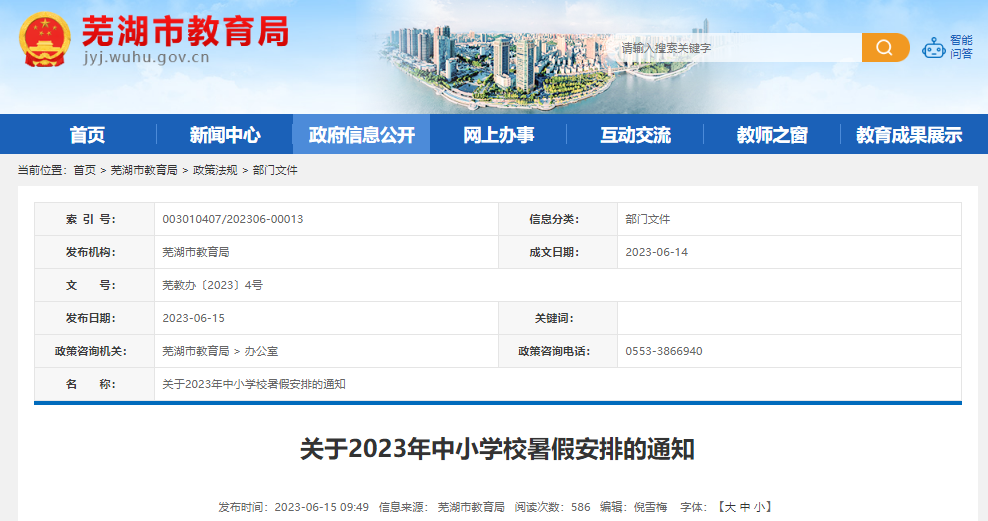
Task: Click the orange search magnifier button
Action: point(885,47)
